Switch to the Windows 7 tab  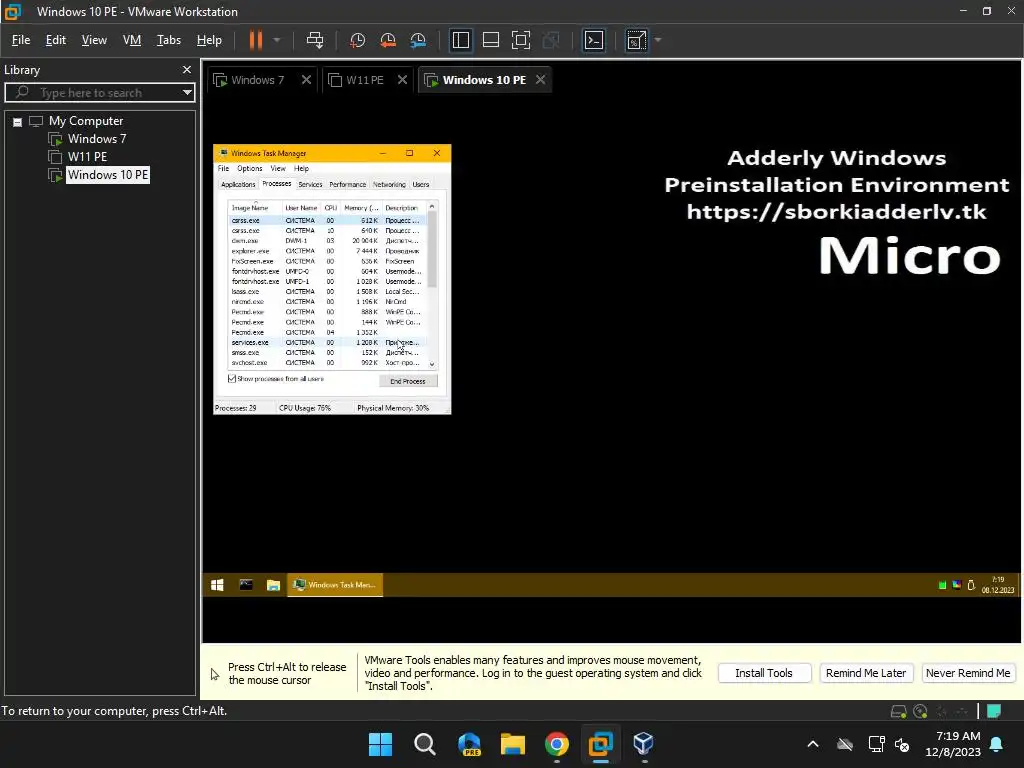[x=257, y=80]
